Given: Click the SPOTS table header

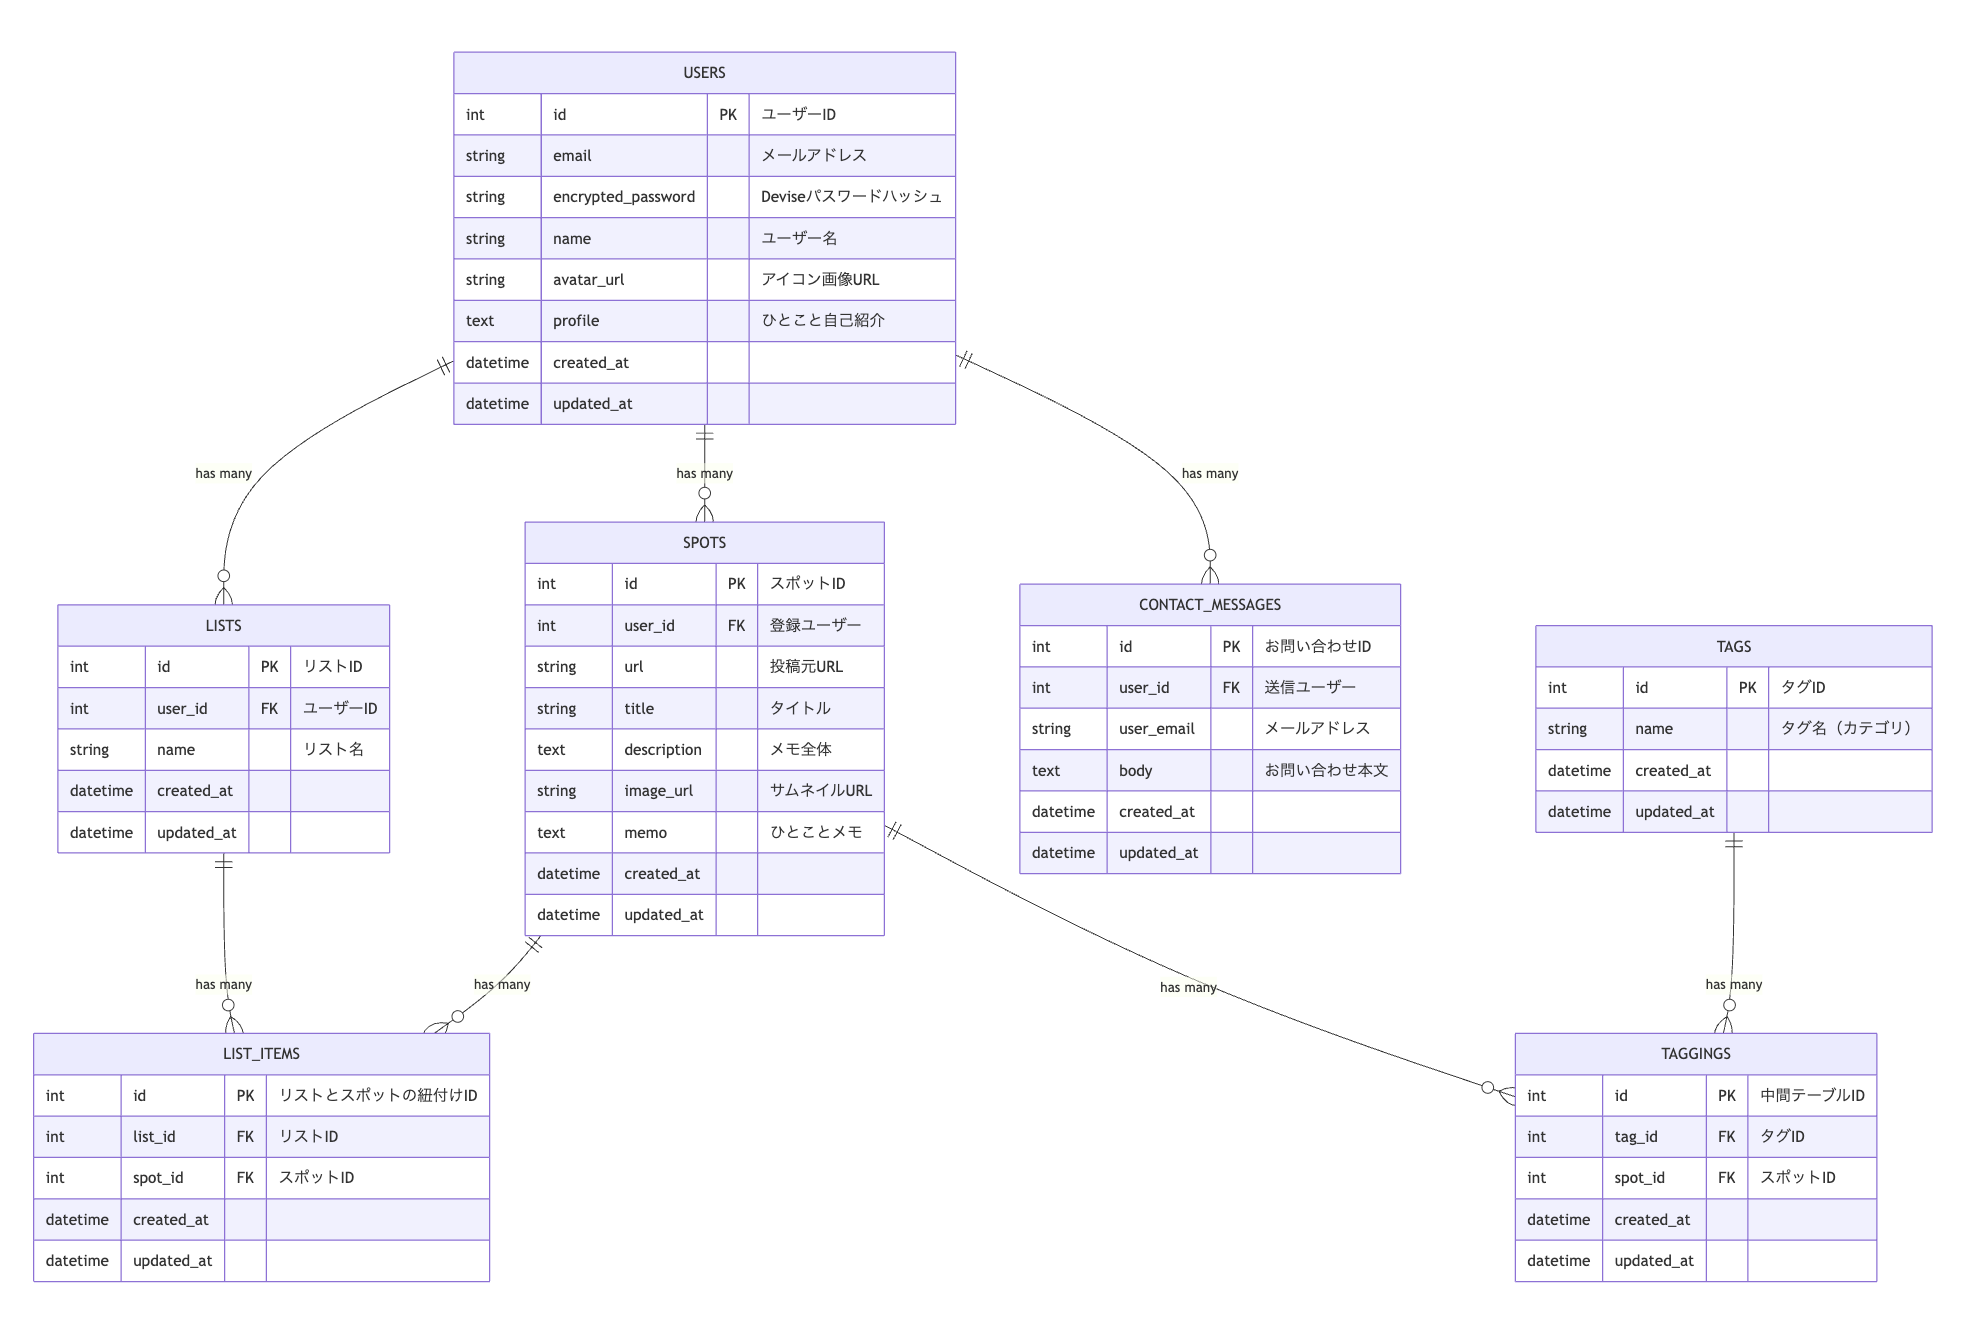Looking at the screenshot, I should tap(704, 542).
